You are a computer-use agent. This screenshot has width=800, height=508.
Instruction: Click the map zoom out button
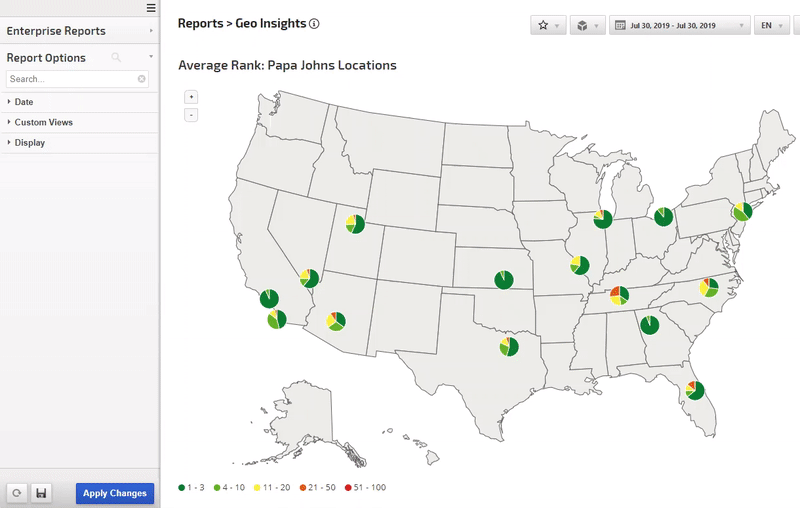coord(191,115)
